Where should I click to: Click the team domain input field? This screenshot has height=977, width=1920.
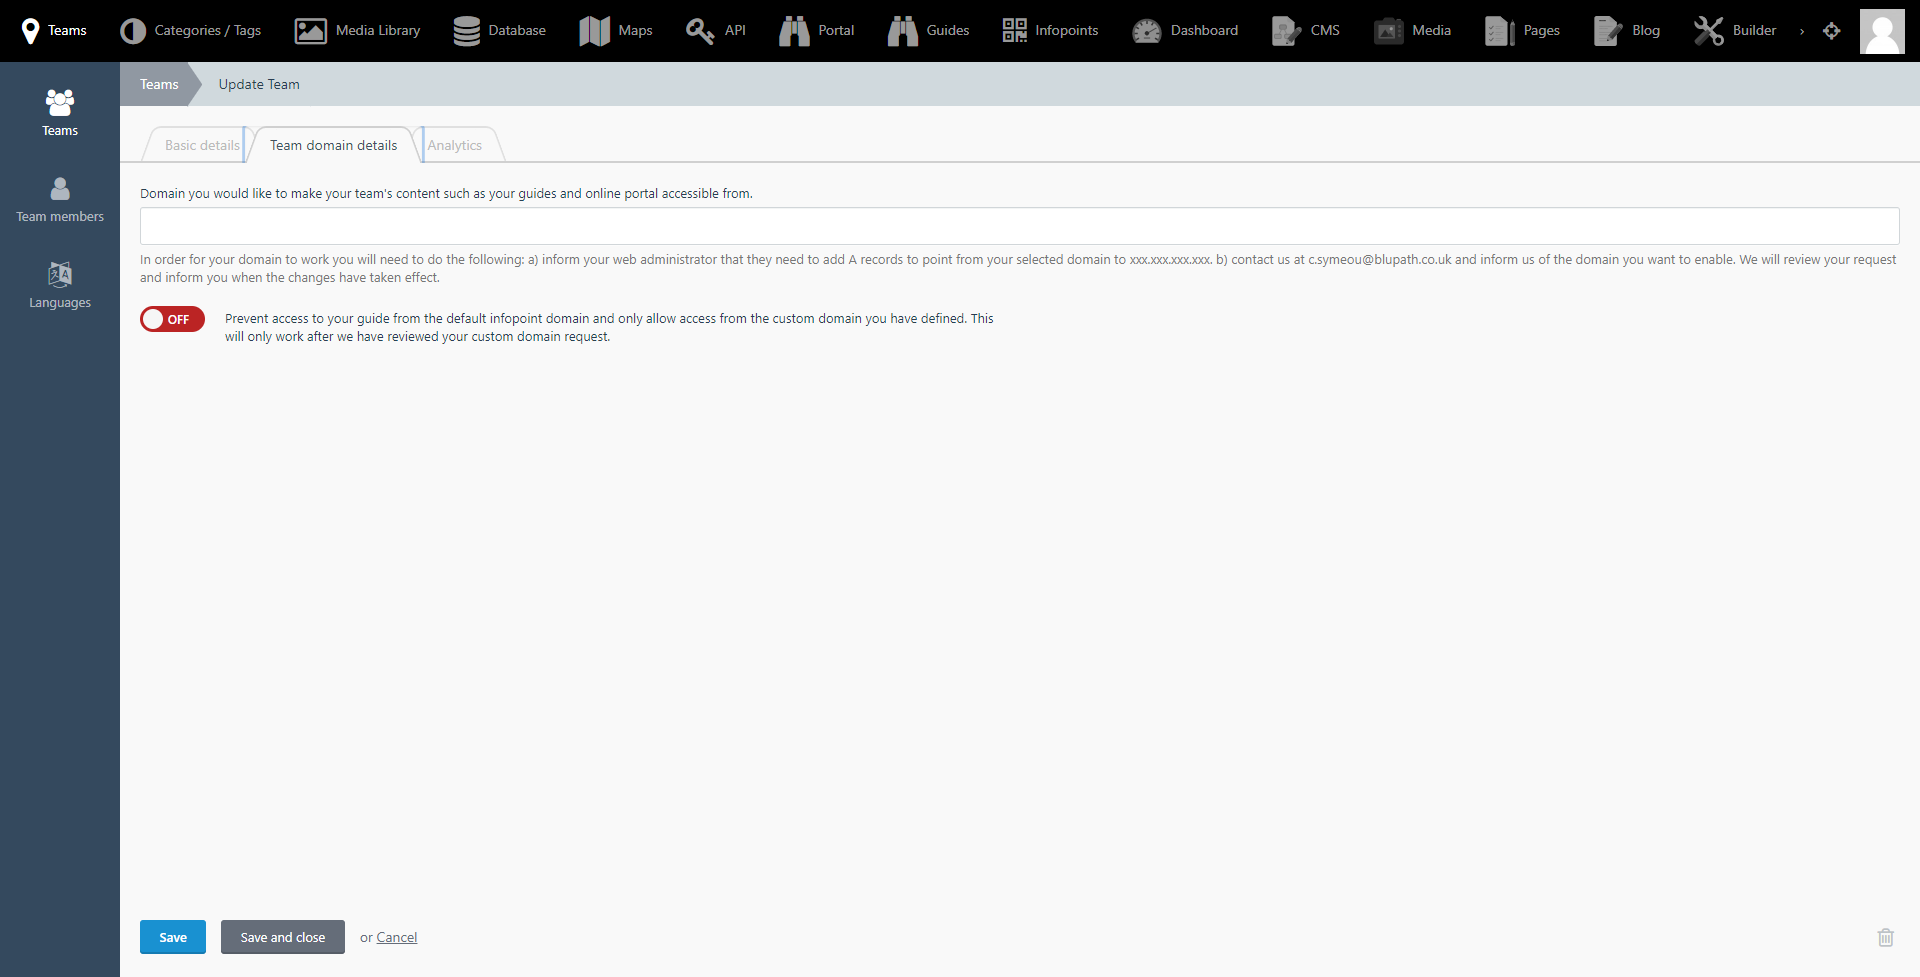coord(1020,226)
